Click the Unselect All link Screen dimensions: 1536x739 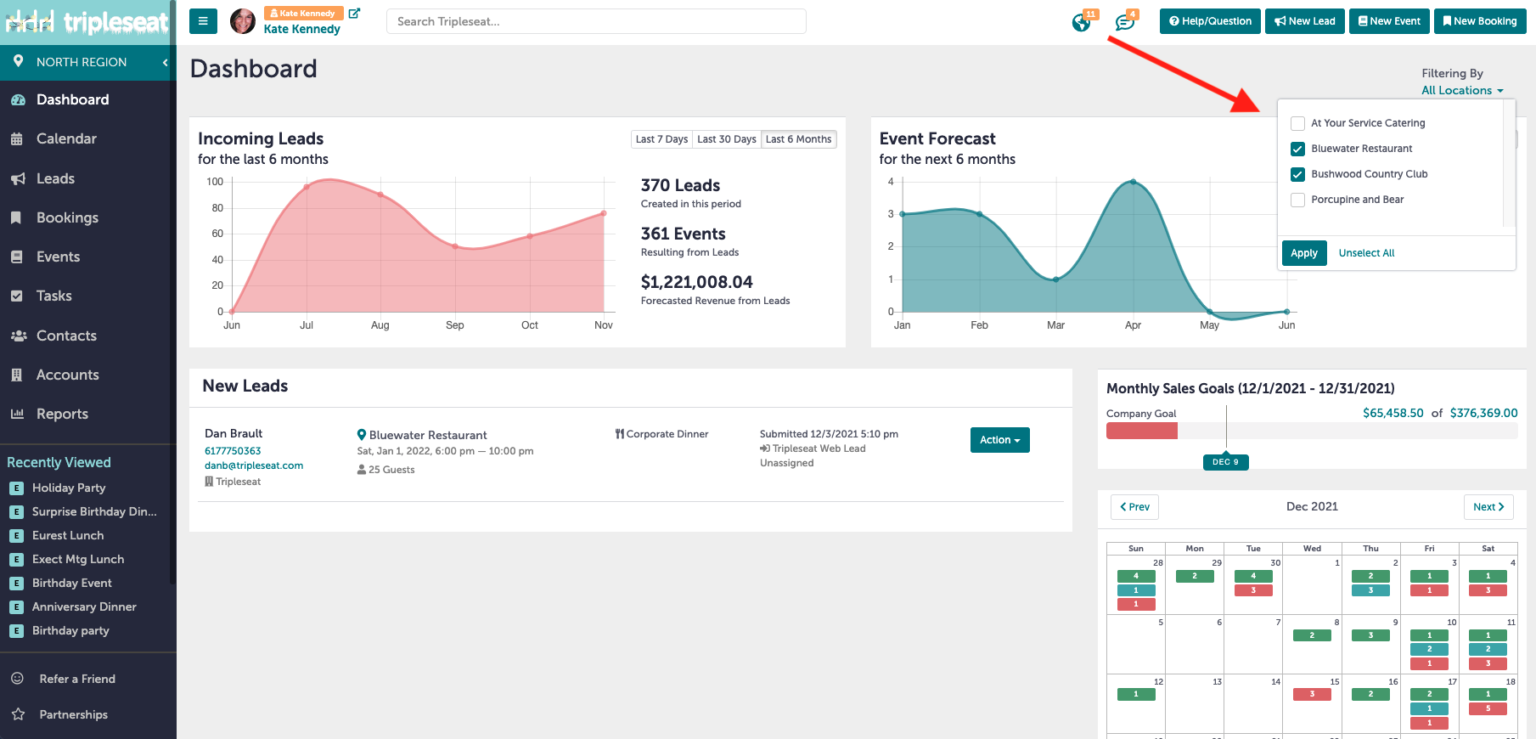coord(1366,253)
